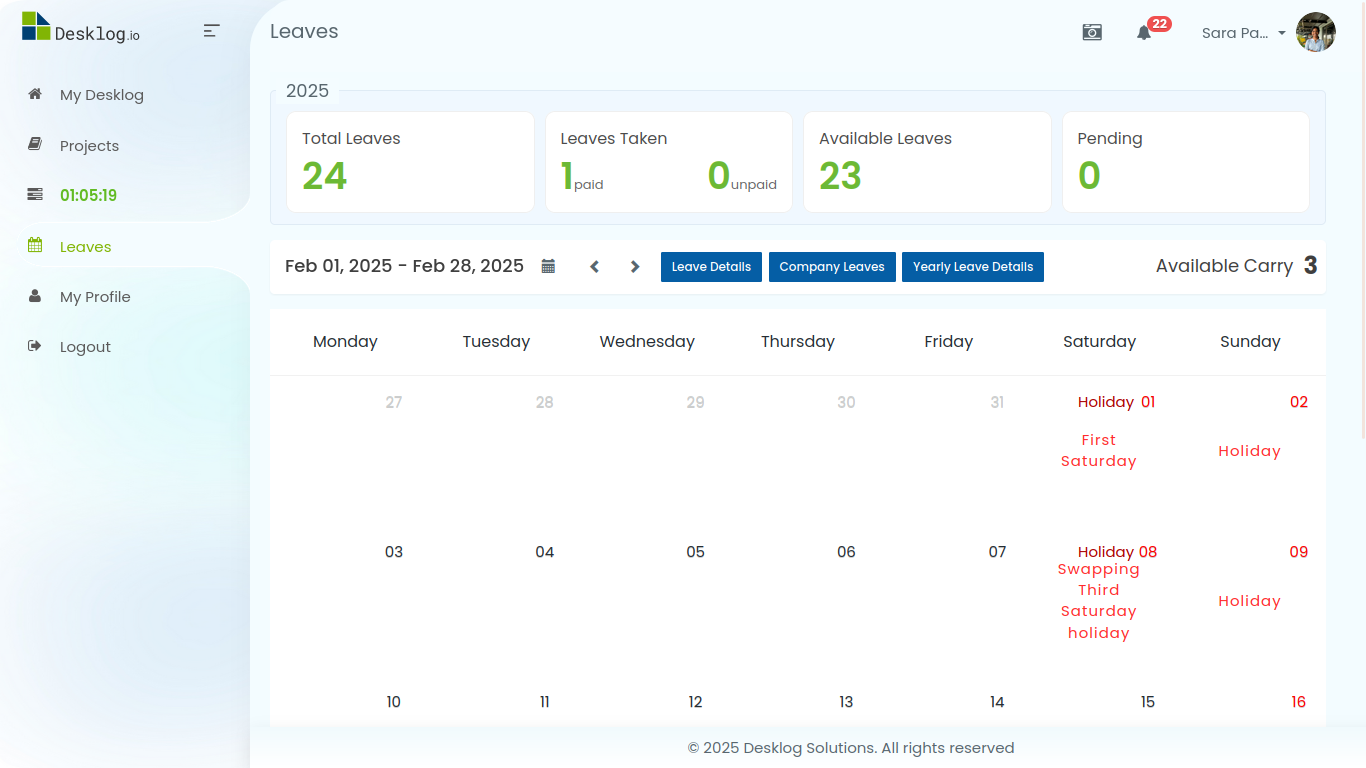The image size is (1366, 768).
Task: Click Swapping Third Saturday holiday label
Action: (x=1099, y=601)
